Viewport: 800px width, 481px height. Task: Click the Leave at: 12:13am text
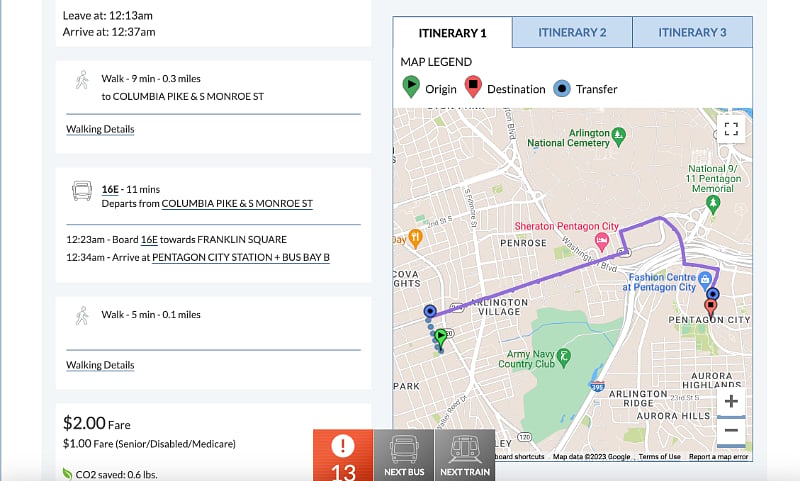coord(108,16)
